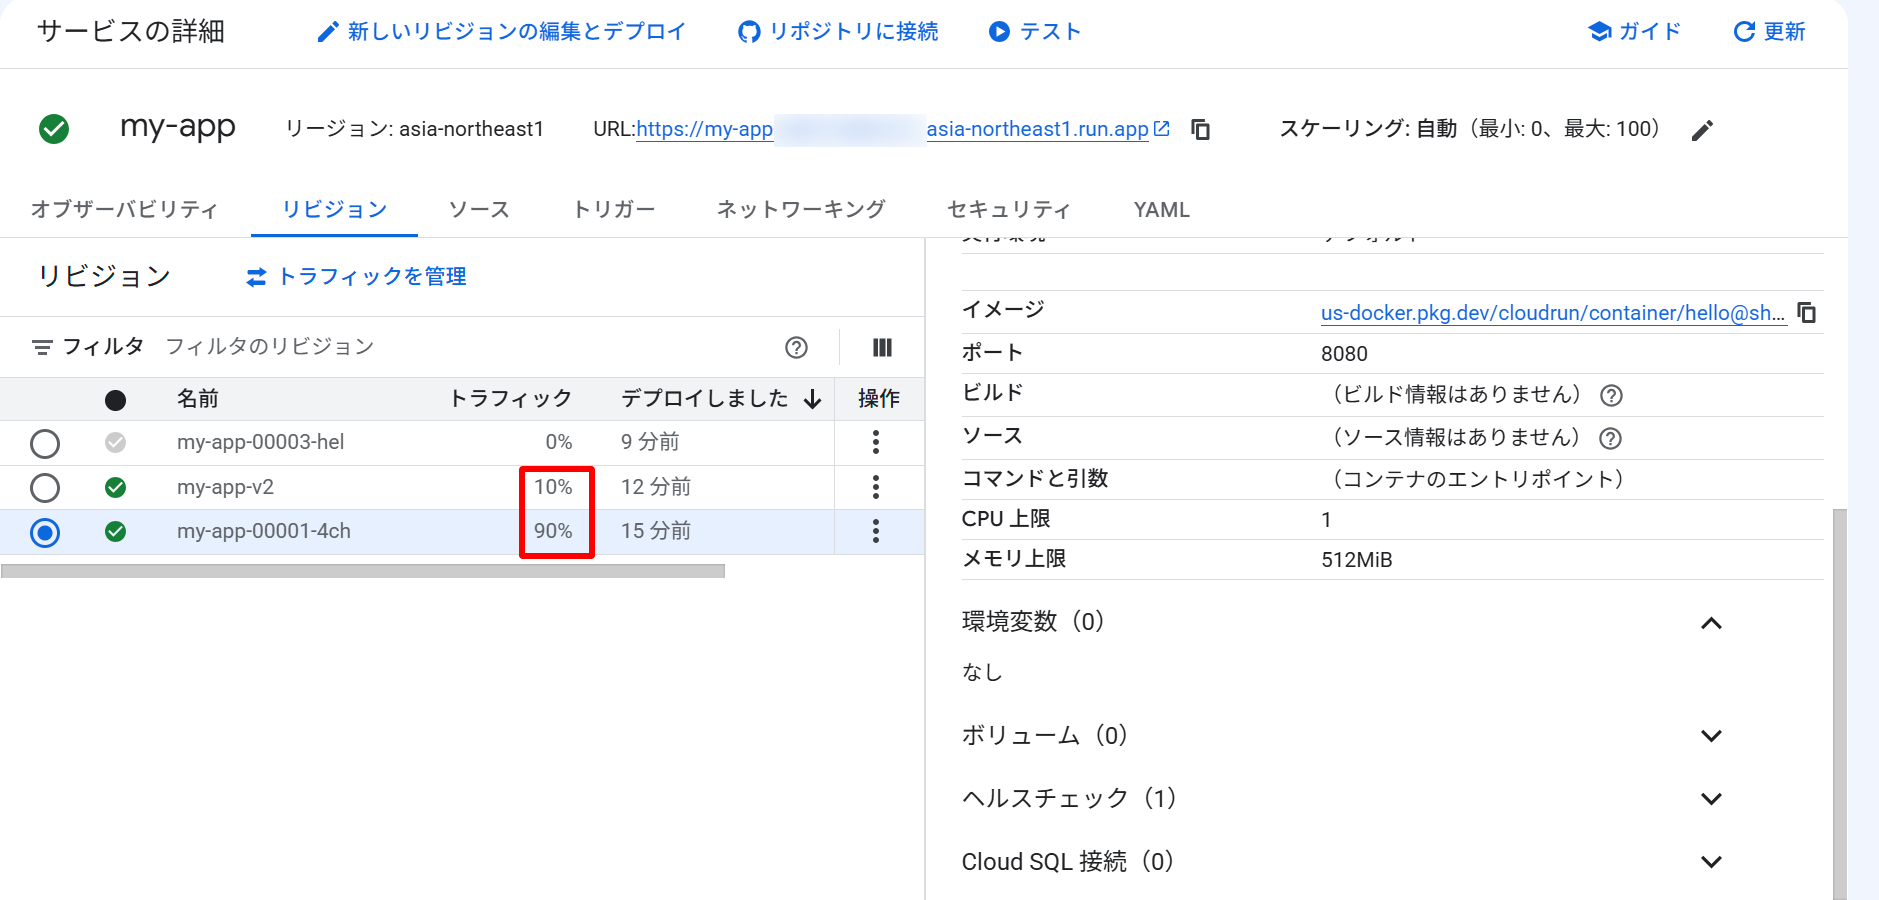
Task: Copy the container image path icon
Action: point(1807,313)
